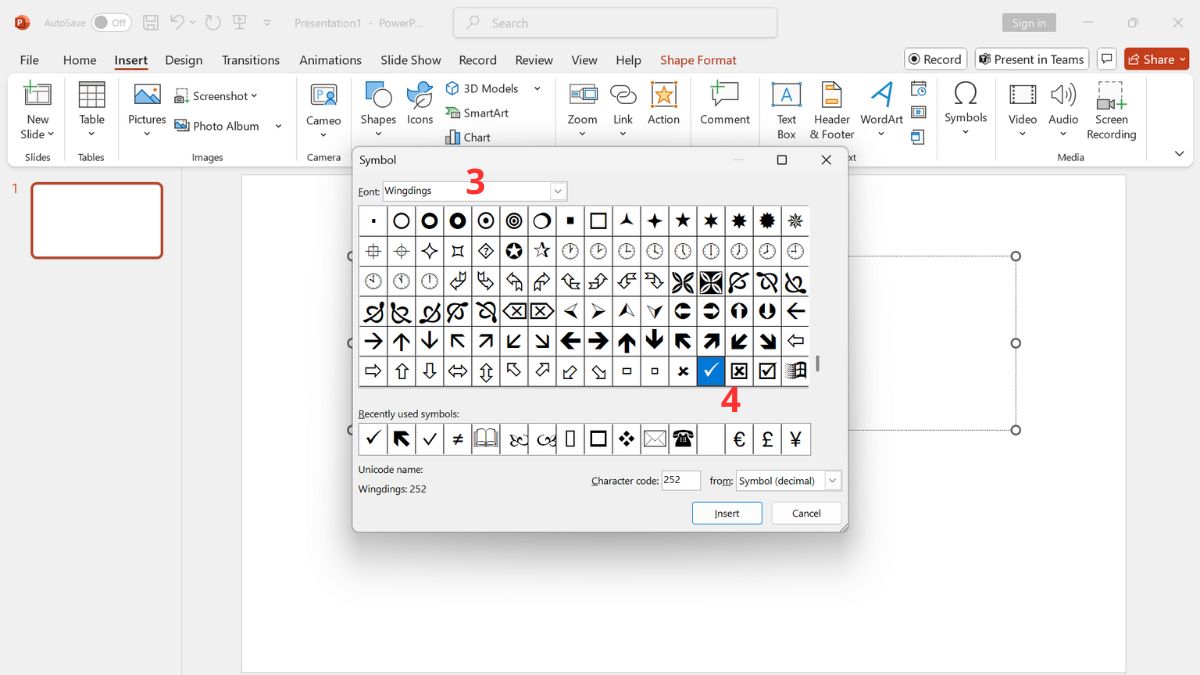This screenshot has height=675, width=1200.
Task: Pick the open book recently used symbol
Action: point(486,439)
